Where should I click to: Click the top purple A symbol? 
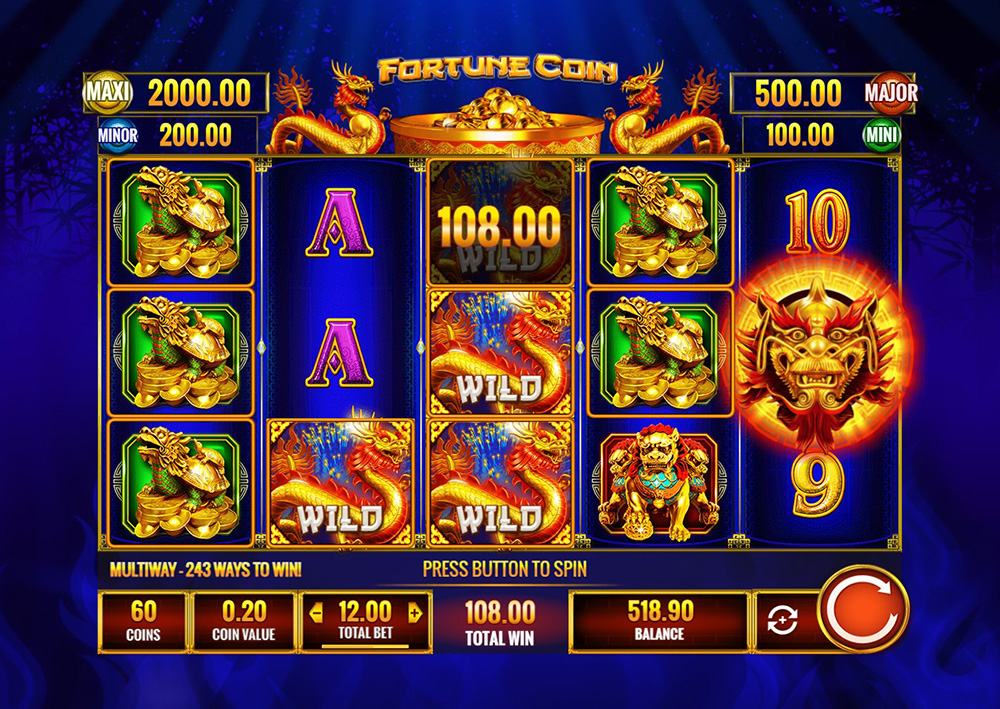click(x=339, y=222)
